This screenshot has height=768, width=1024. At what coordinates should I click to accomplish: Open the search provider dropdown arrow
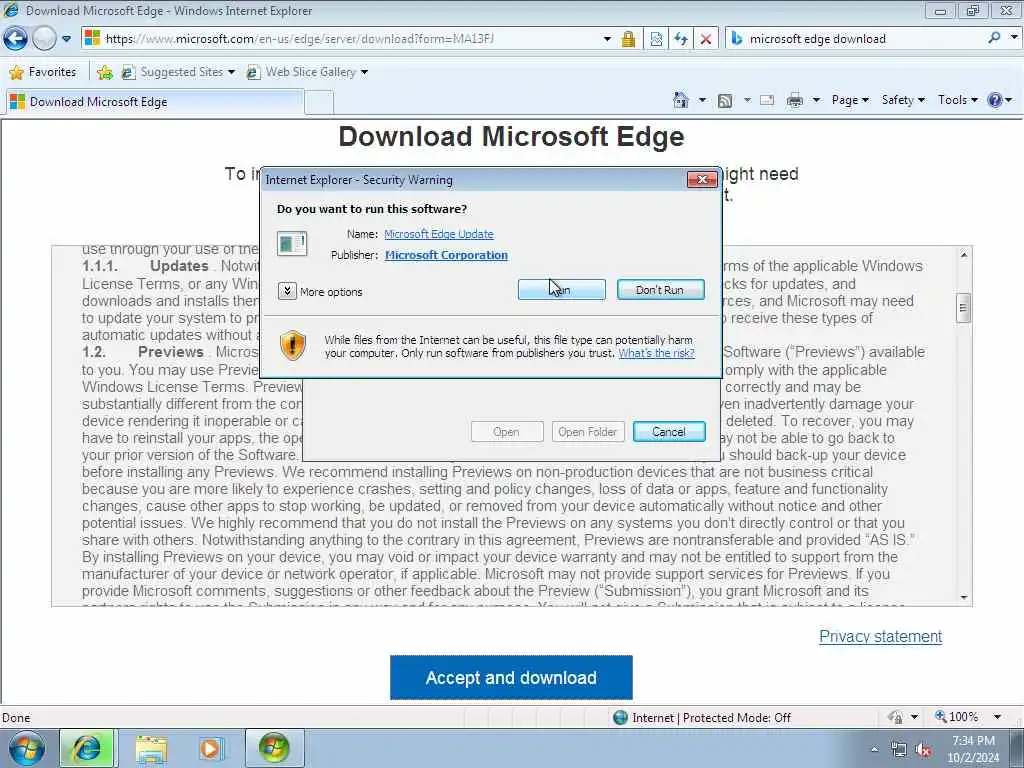(x=1014, y=38)
